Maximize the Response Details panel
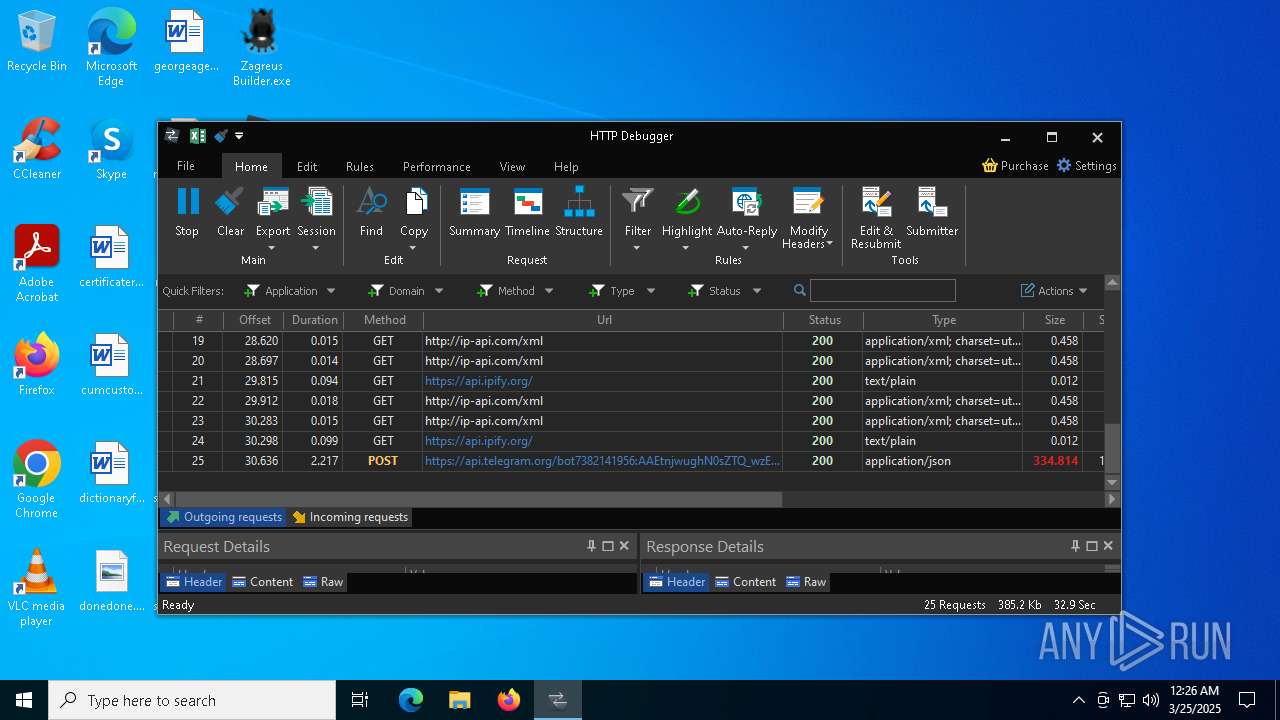This screenshot has height=720, width=1280. click(1091, 546)
